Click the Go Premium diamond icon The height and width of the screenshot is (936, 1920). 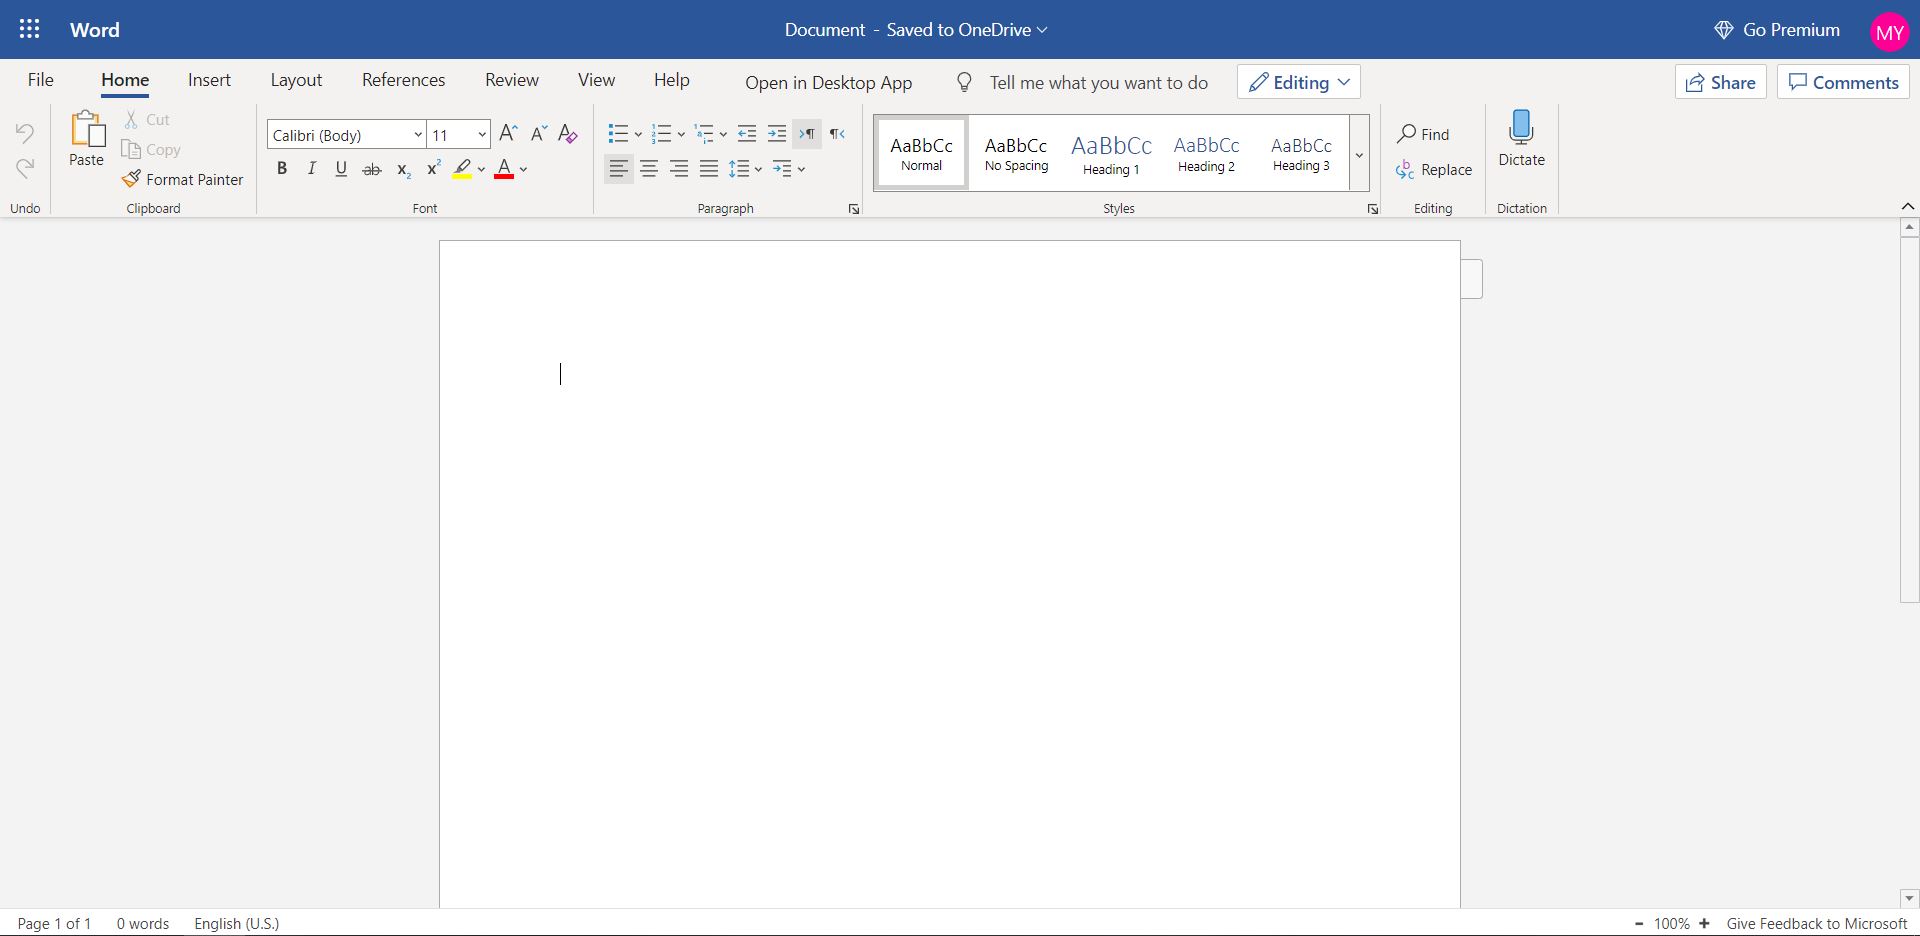click(x=1723, y=30)
